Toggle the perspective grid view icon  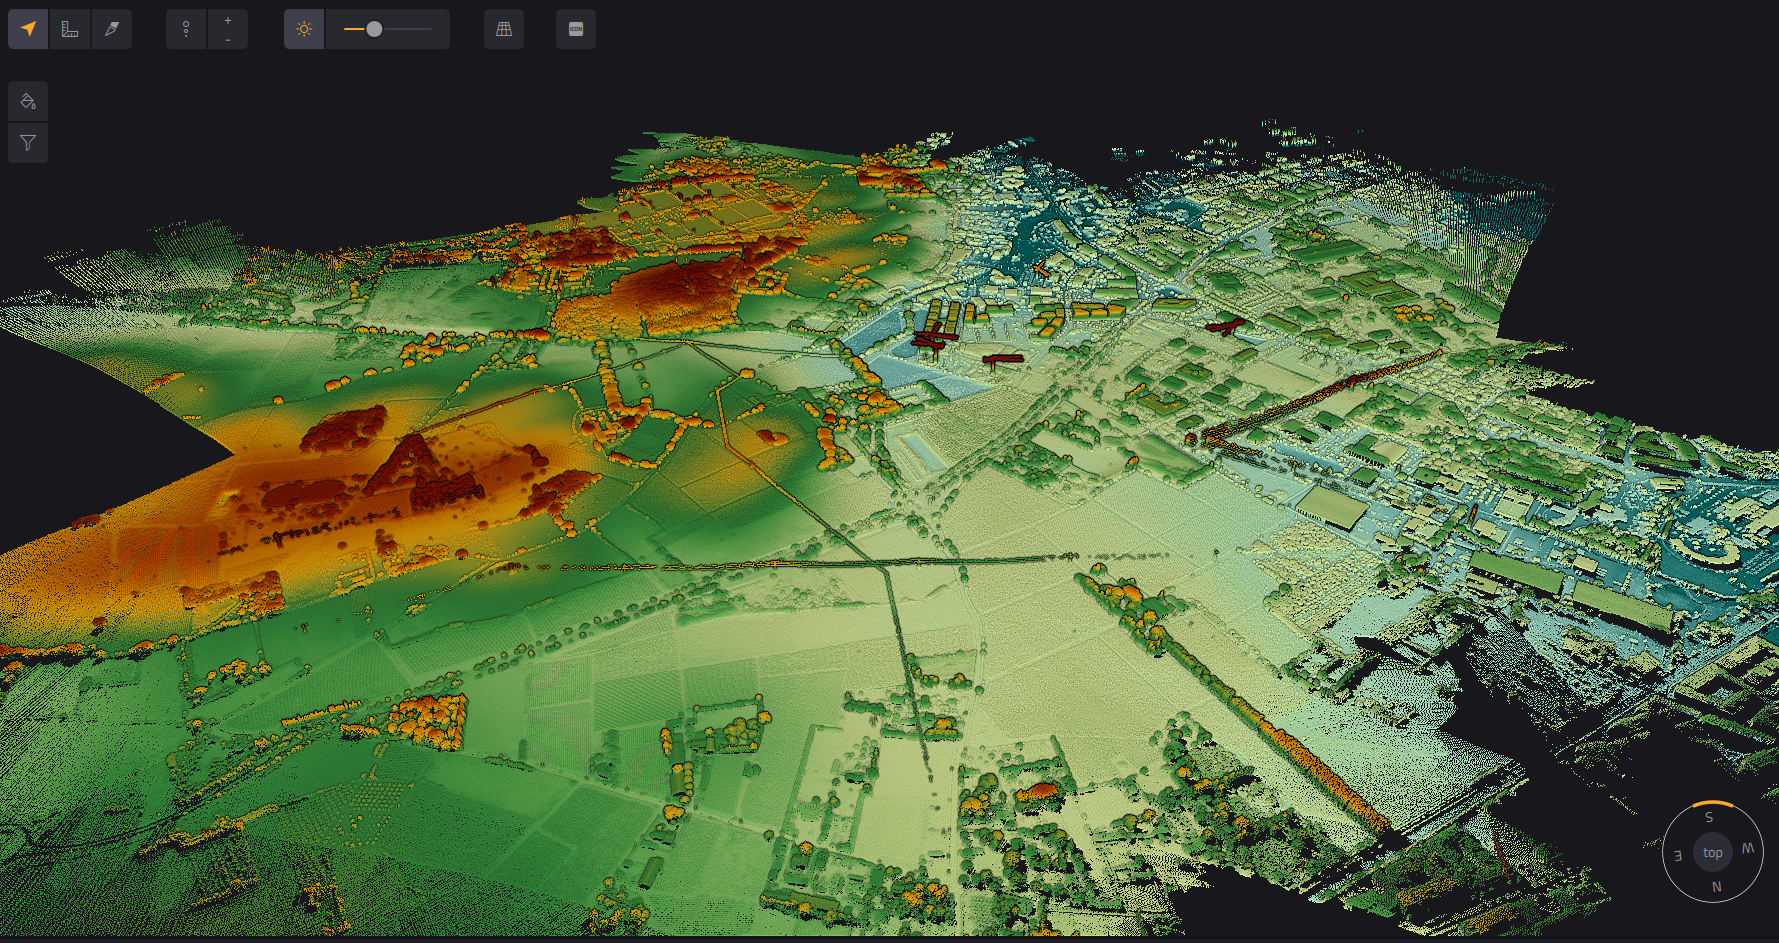504,29
